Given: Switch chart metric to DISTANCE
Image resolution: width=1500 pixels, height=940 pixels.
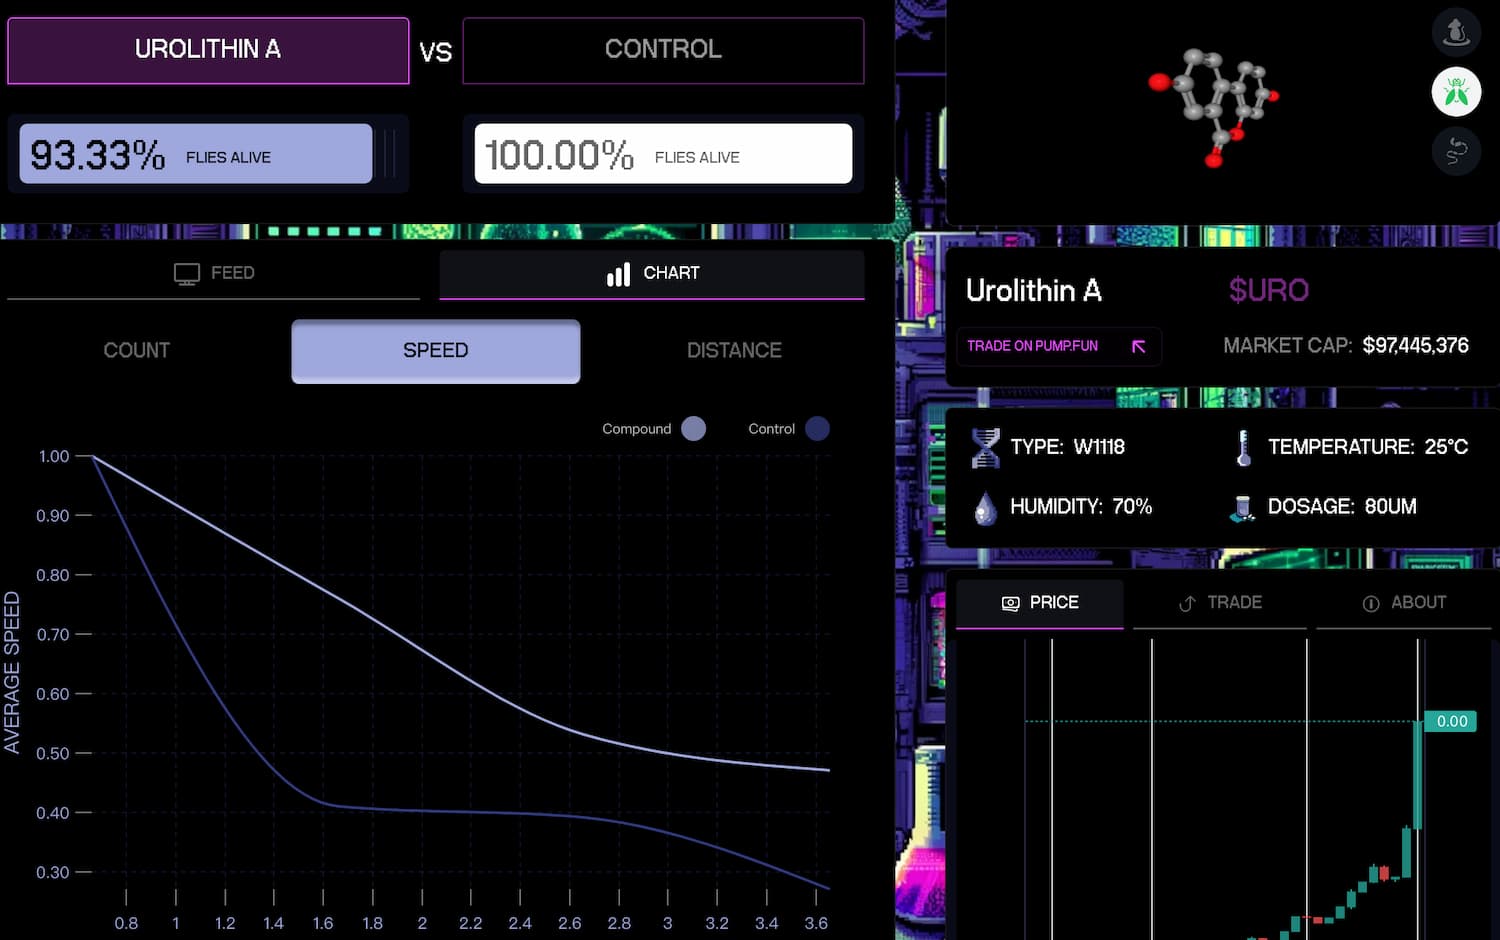Looking at the screenshot, I should pyautogui.click(x=734, y=351).
